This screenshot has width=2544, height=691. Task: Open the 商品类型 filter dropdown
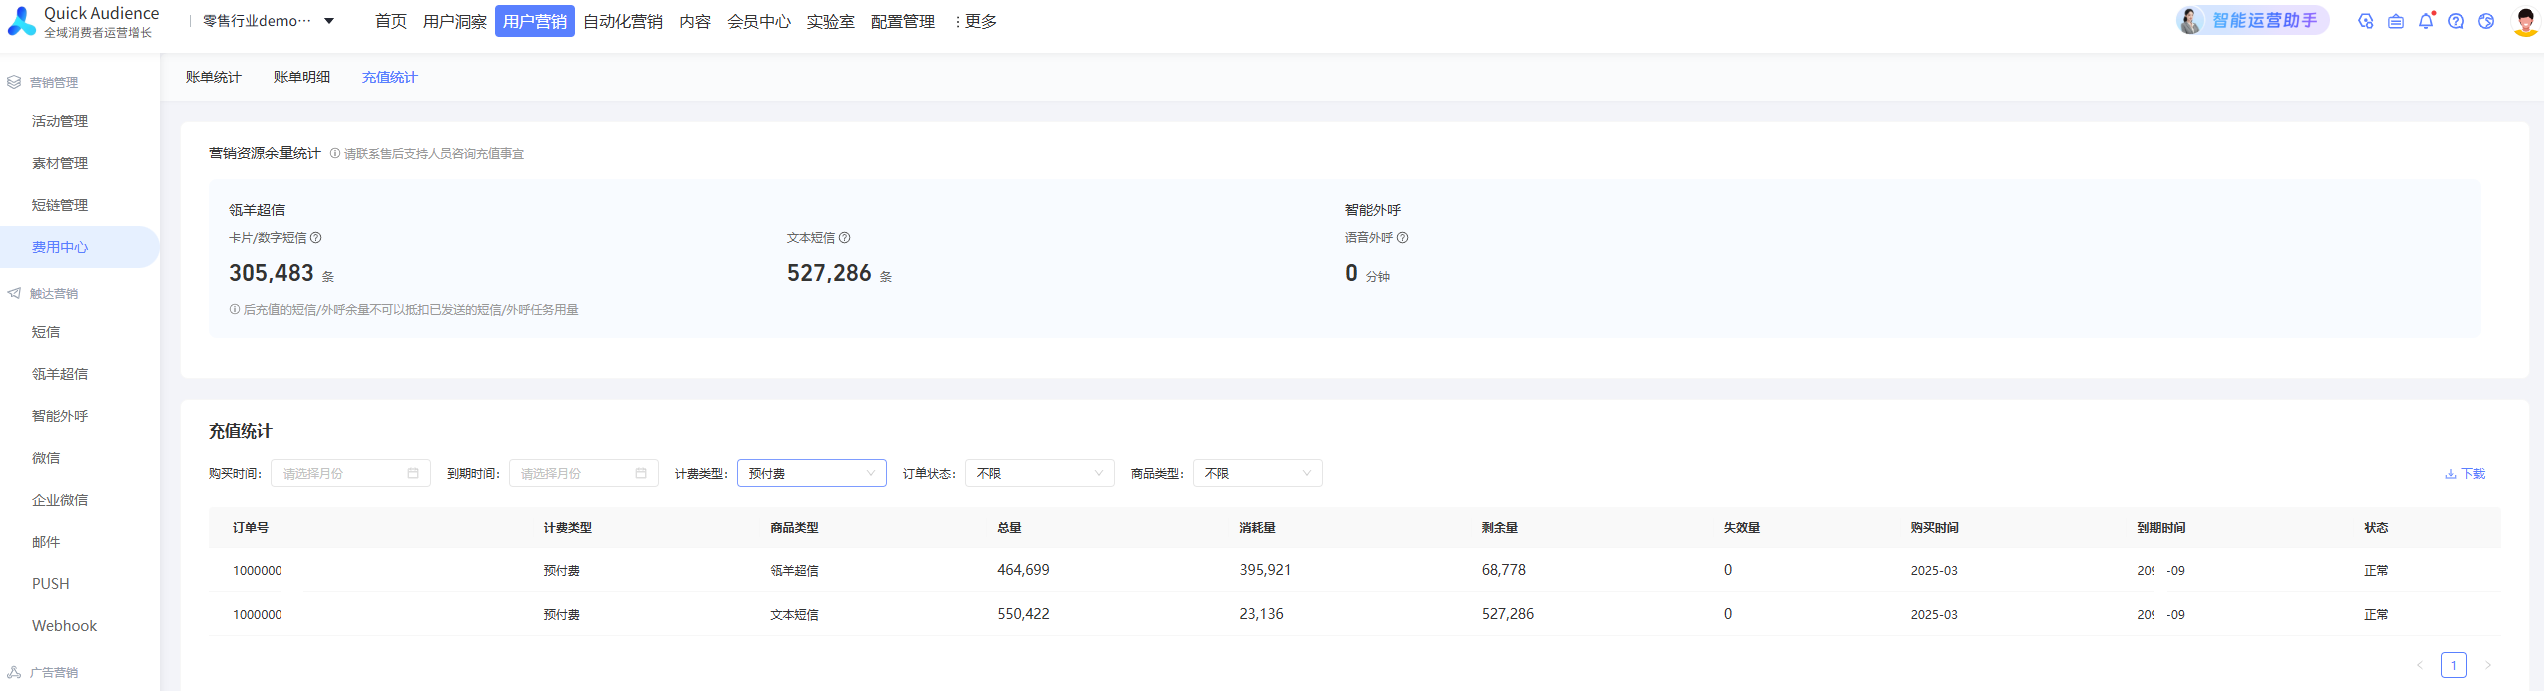pos(1258,473)
